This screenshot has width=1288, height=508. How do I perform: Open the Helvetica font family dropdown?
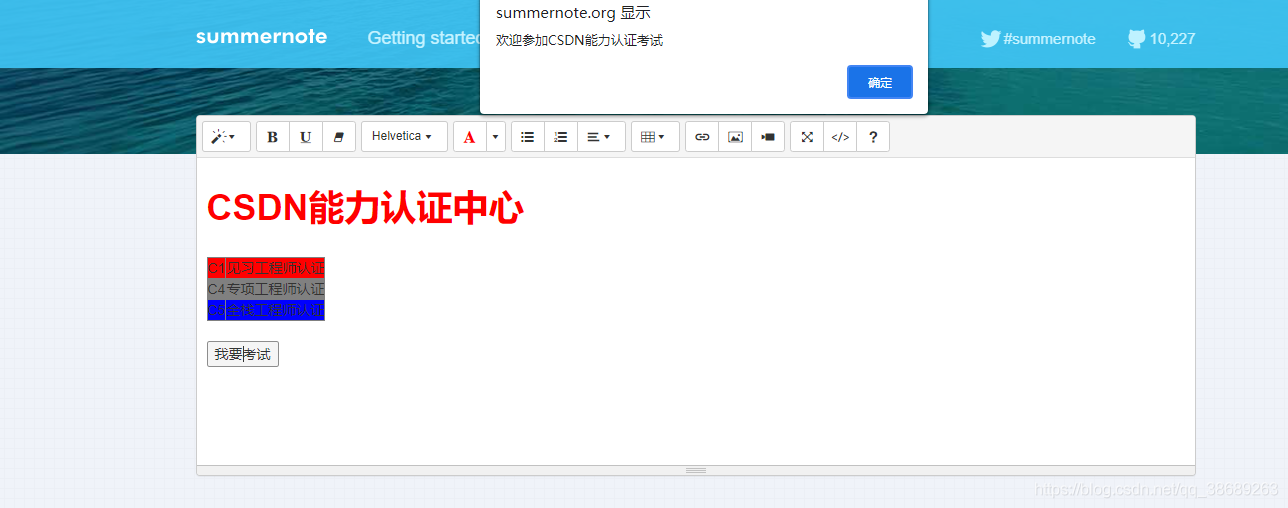point(404,137)
